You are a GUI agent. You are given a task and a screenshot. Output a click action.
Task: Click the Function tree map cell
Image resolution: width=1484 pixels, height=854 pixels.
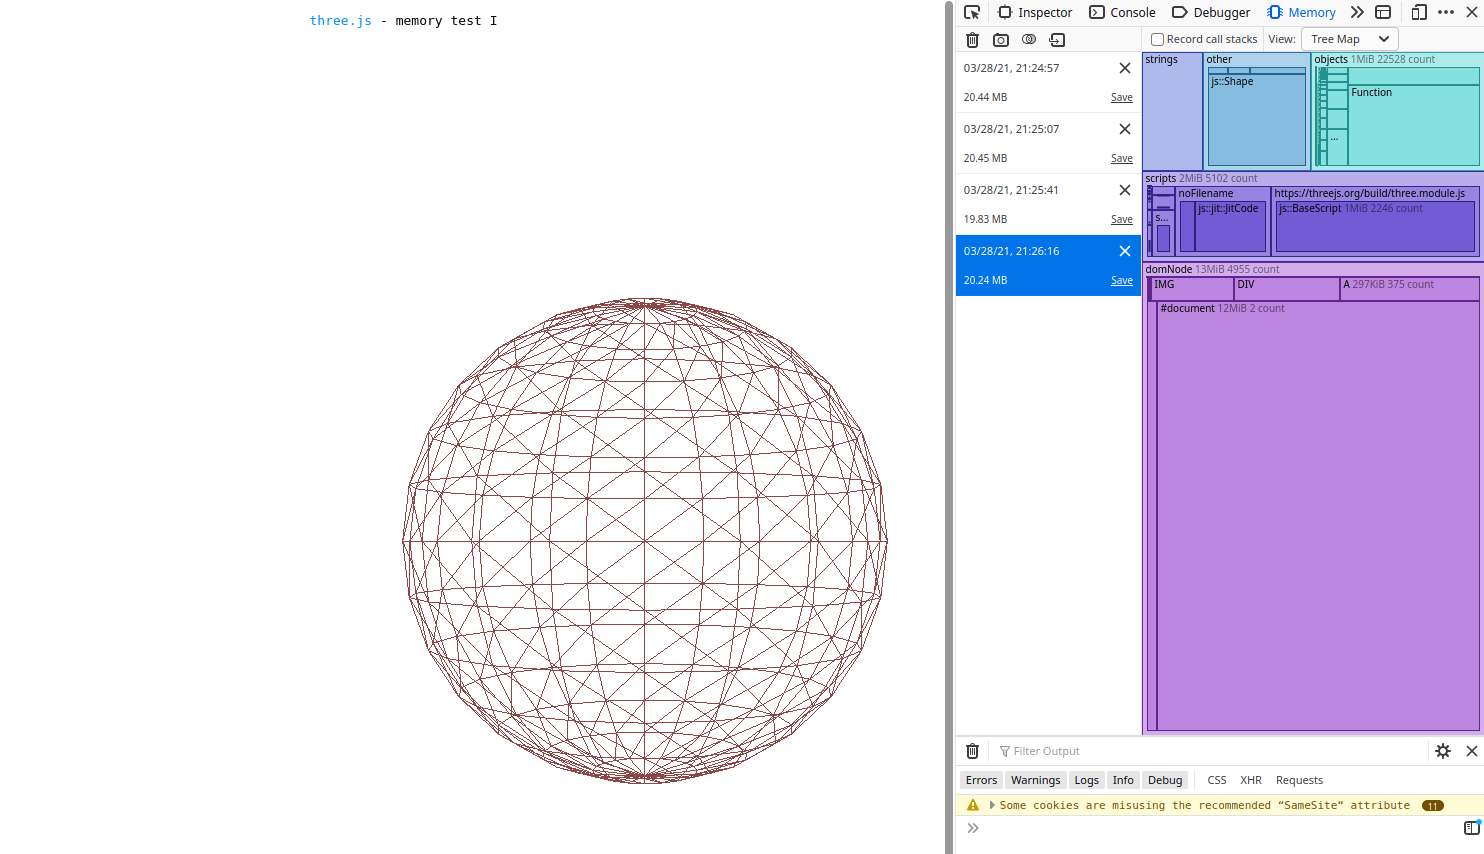point(1413,125)
